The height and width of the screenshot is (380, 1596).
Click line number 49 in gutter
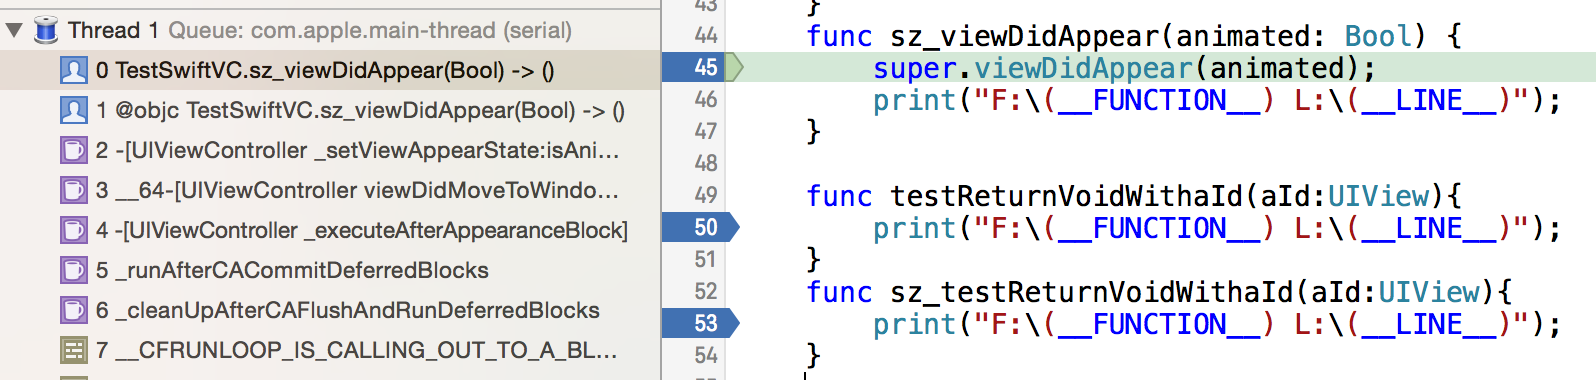click(x=706, y=195)
